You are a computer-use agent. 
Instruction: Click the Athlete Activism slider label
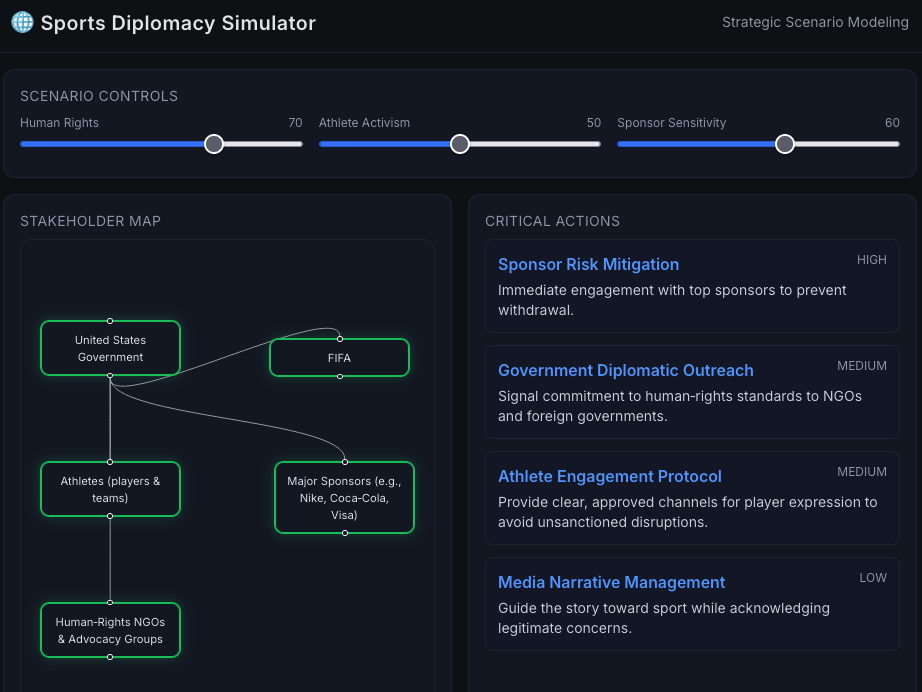click(x=364, y=123)
